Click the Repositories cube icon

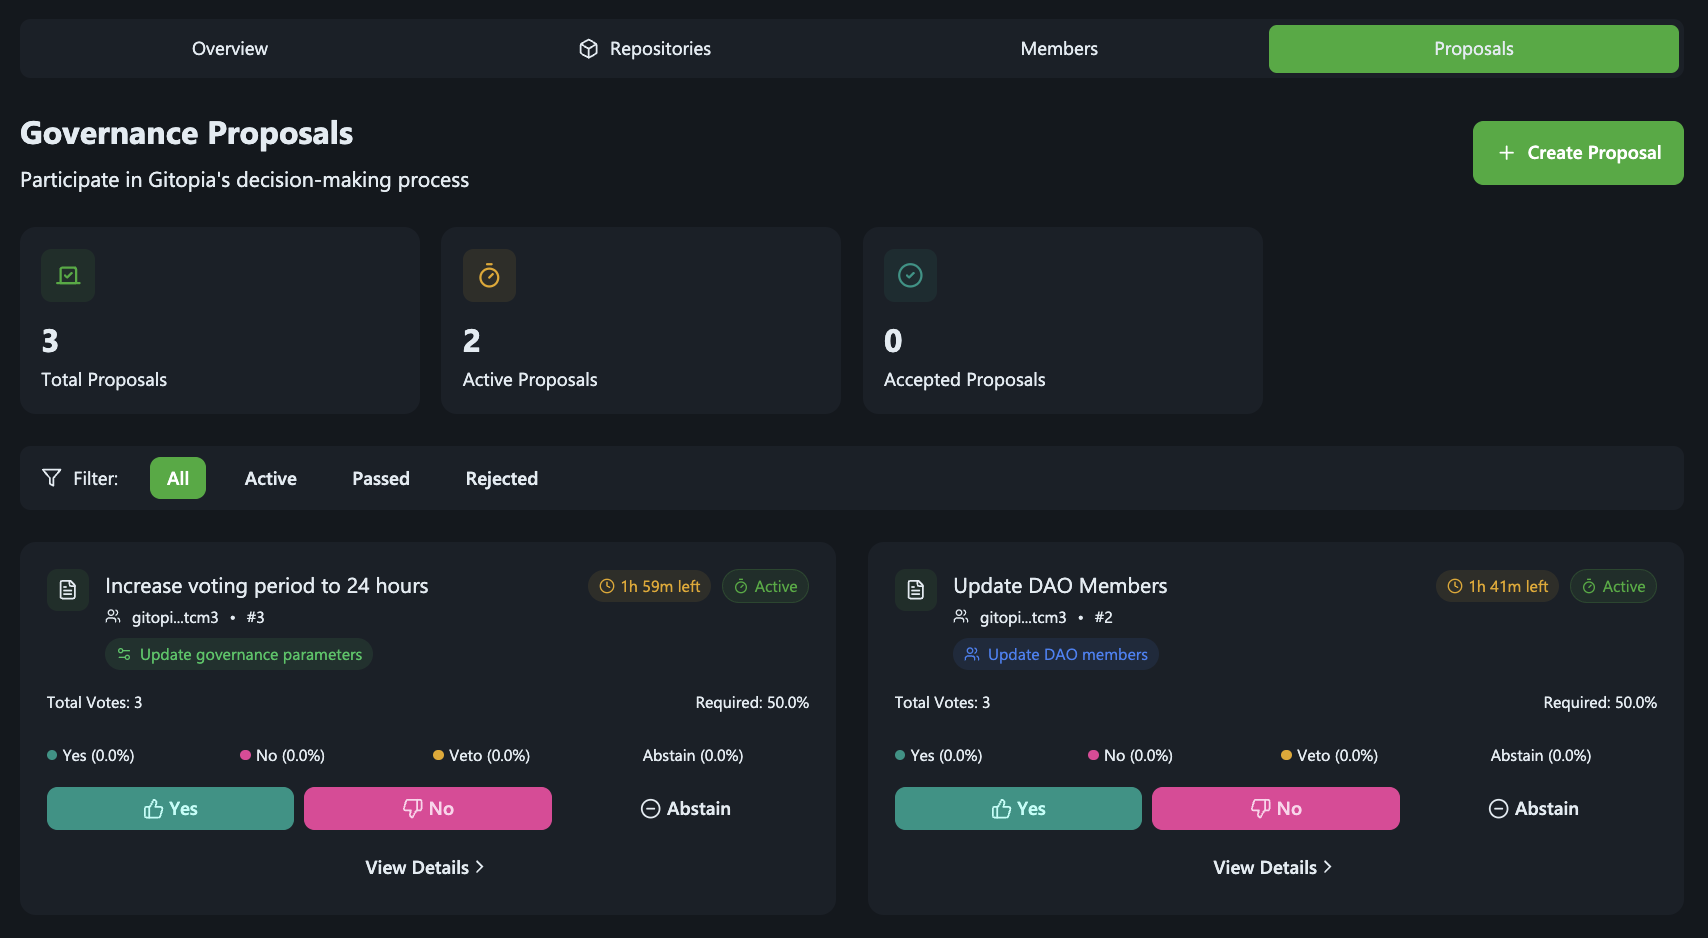tap(589, 49)
